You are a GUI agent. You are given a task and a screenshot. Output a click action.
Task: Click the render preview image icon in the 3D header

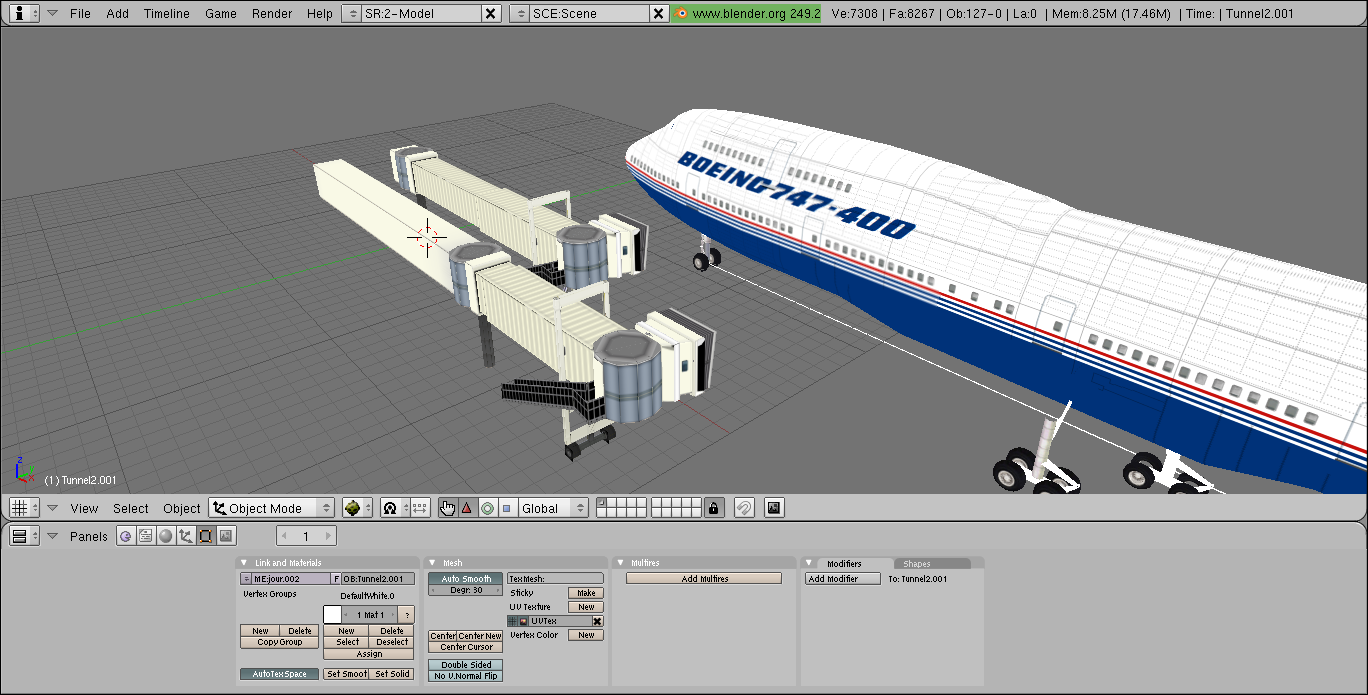773,508
